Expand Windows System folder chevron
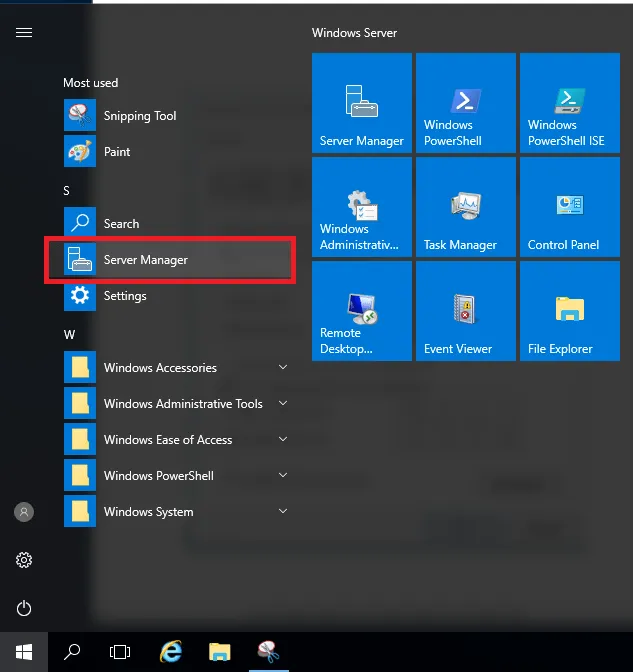633x672 pixels. [x=283, y=511]
